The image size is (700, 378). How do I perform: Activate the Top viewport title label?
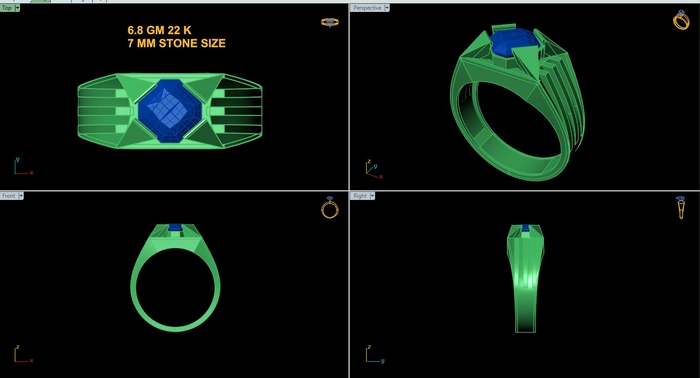click(x=7, y=8)
